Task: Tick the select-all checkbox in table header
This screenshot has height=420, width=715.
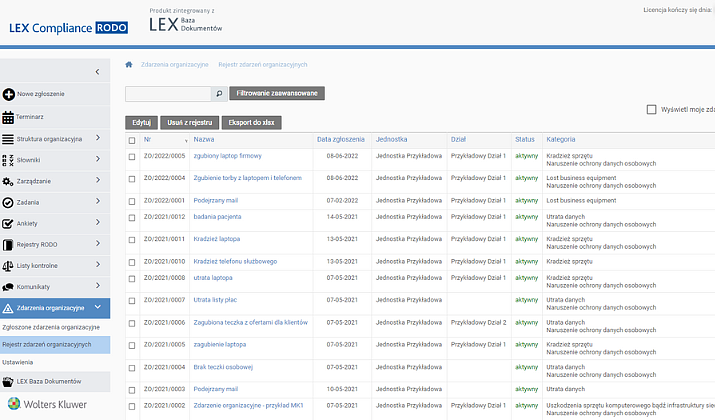Action: [132, 140]
